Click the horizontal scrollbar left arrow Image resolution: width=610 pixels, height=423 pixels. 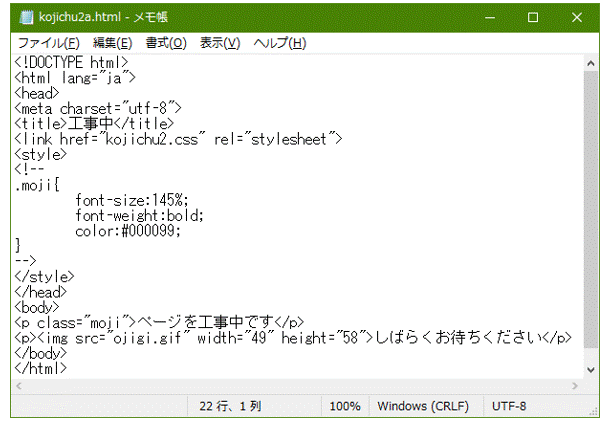20,386
